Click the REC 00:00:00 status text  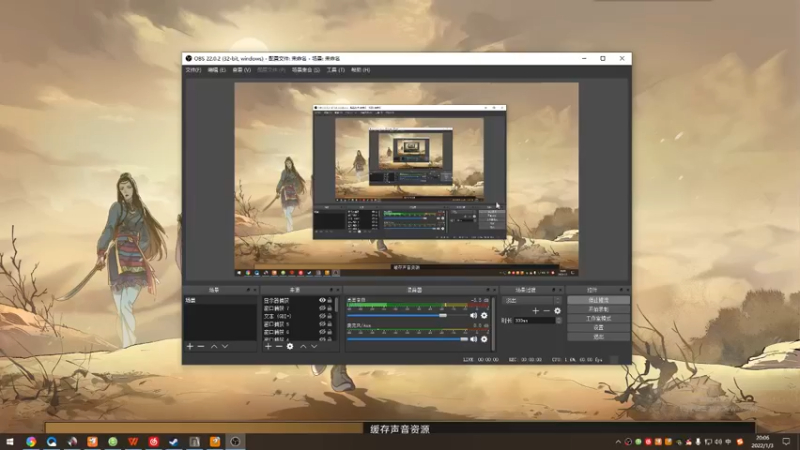pyautogui.click(x=525, y=360)
